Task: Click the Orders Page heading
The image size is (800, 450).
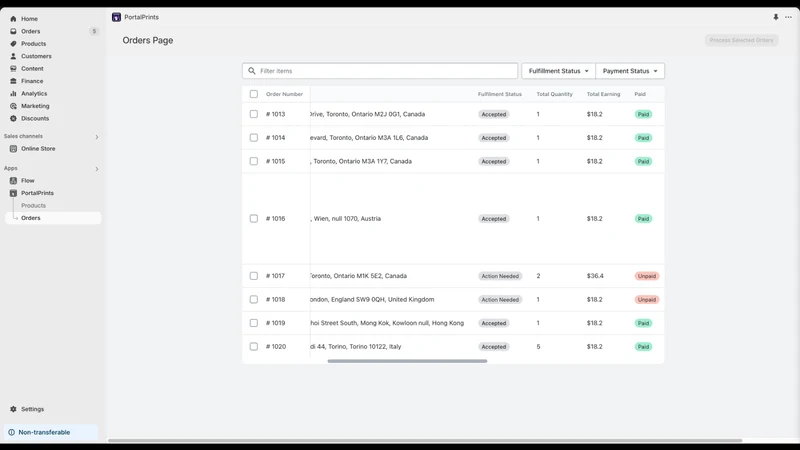Action: tap(147, 40)
